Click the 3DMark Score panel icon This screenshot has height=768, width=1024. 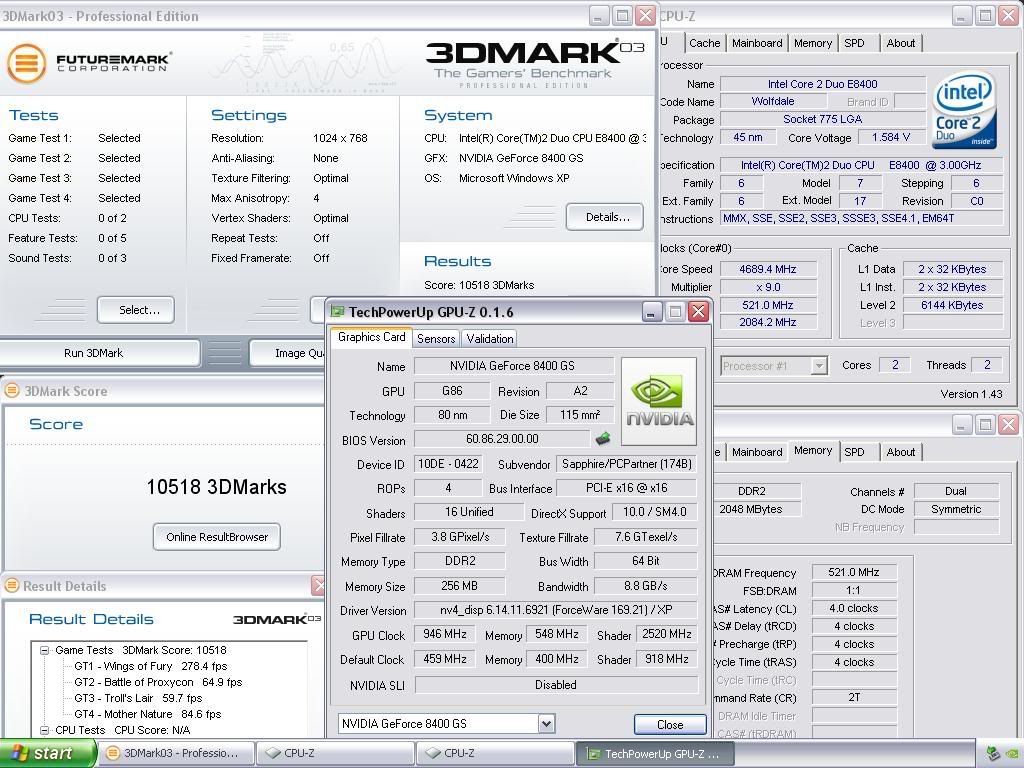(11, 391)
